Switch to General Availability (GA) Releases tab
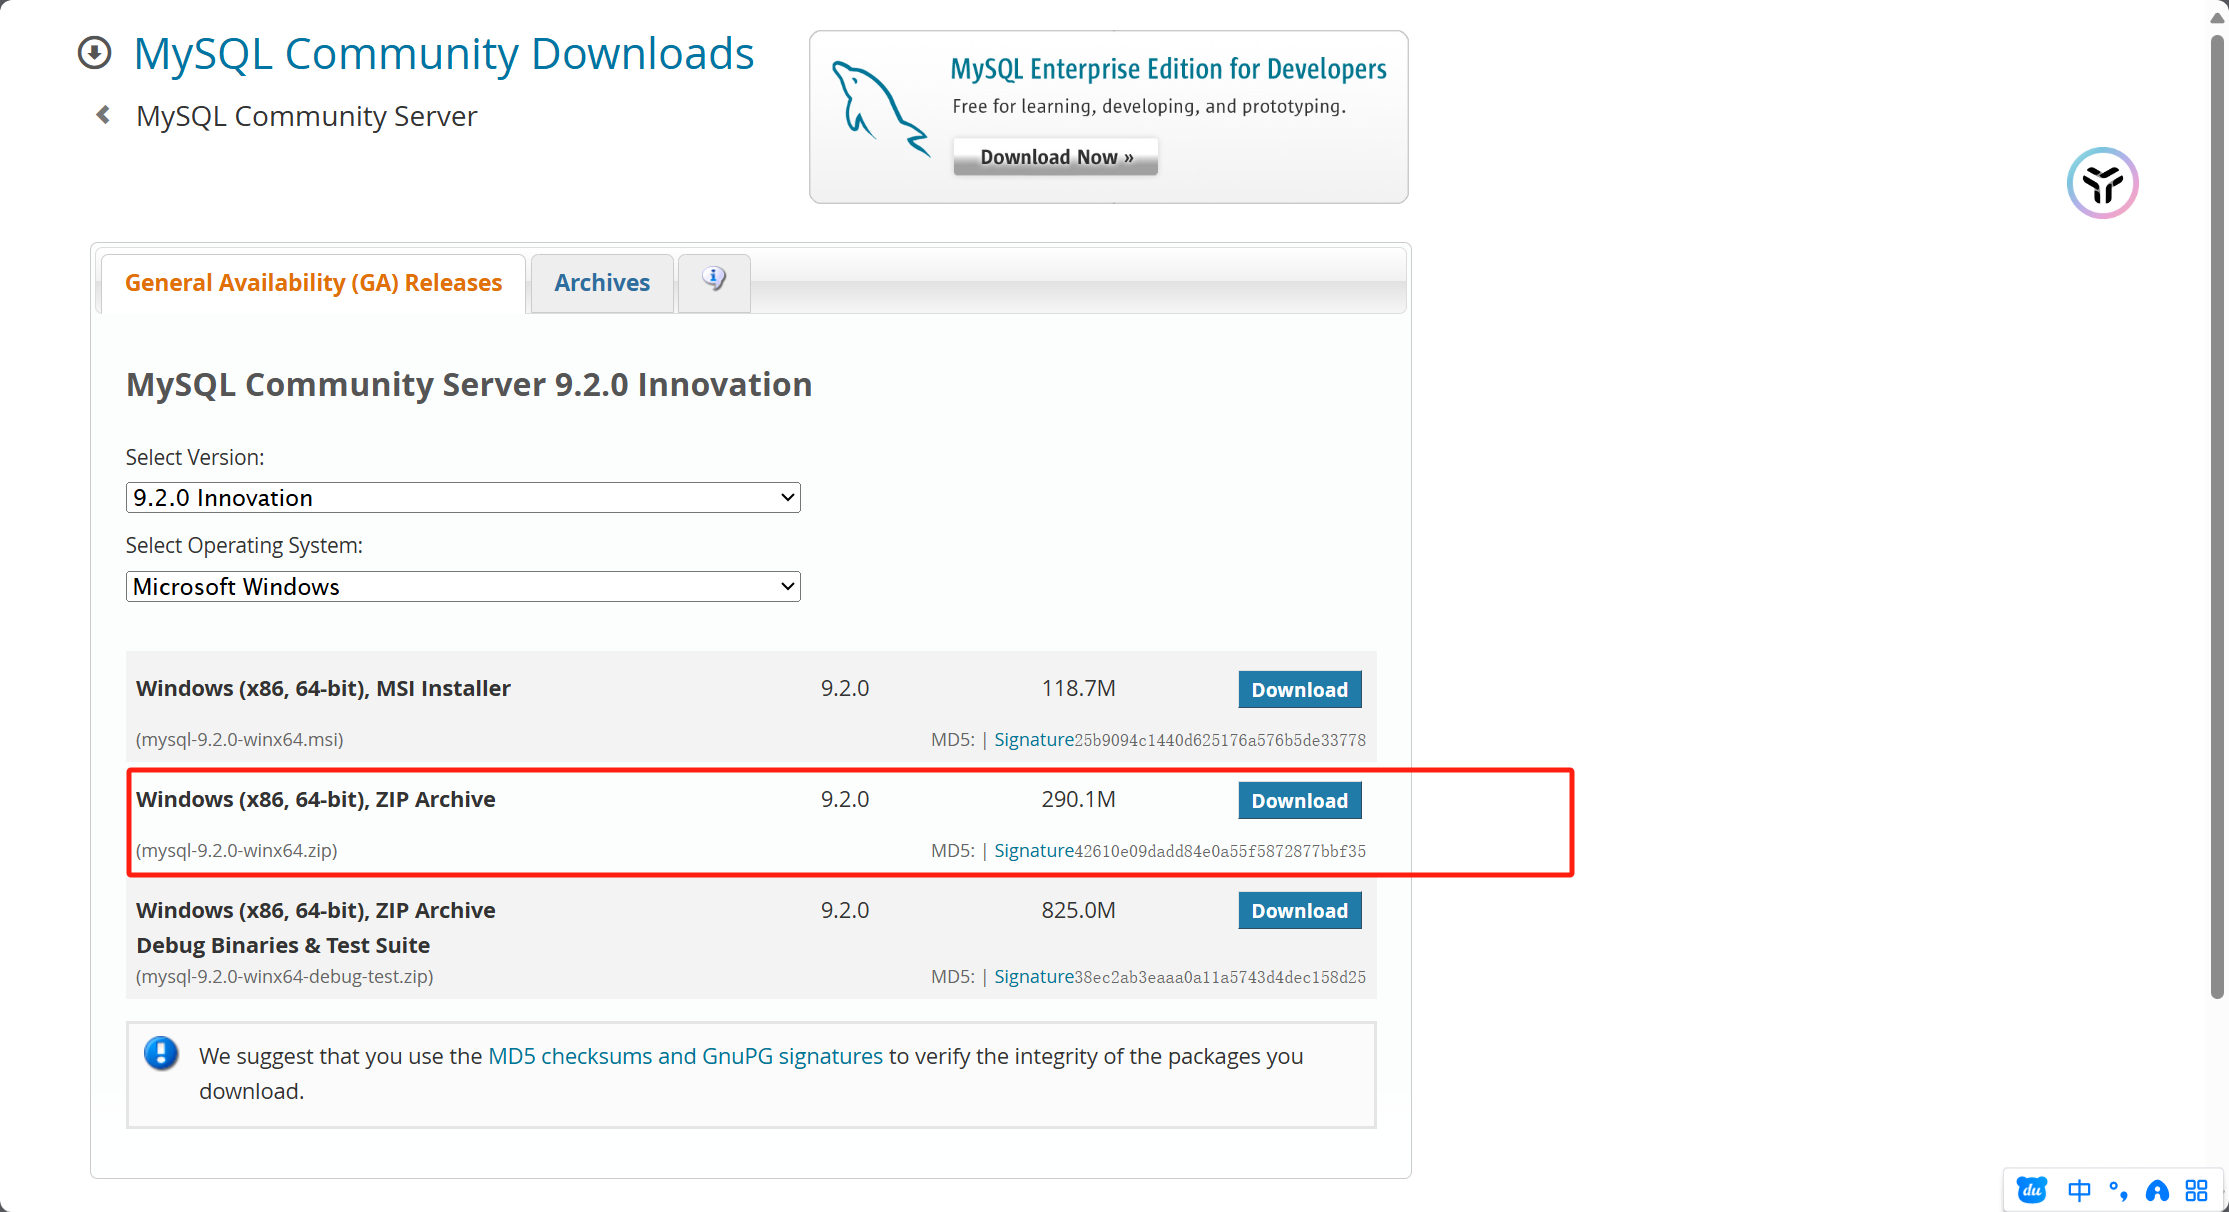2229x1212 pixels. coord(313,283)
